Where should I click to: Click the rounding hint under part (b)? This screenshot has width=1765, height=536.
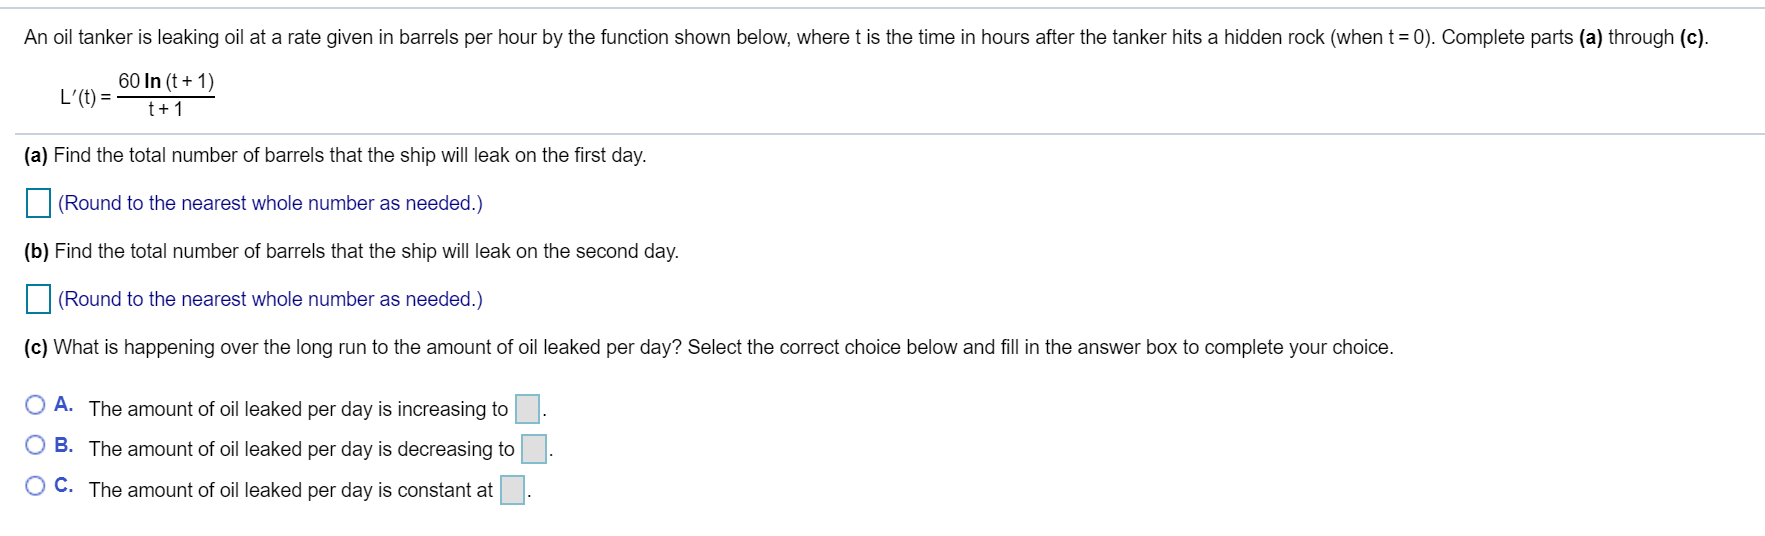[x=270, y=299]
